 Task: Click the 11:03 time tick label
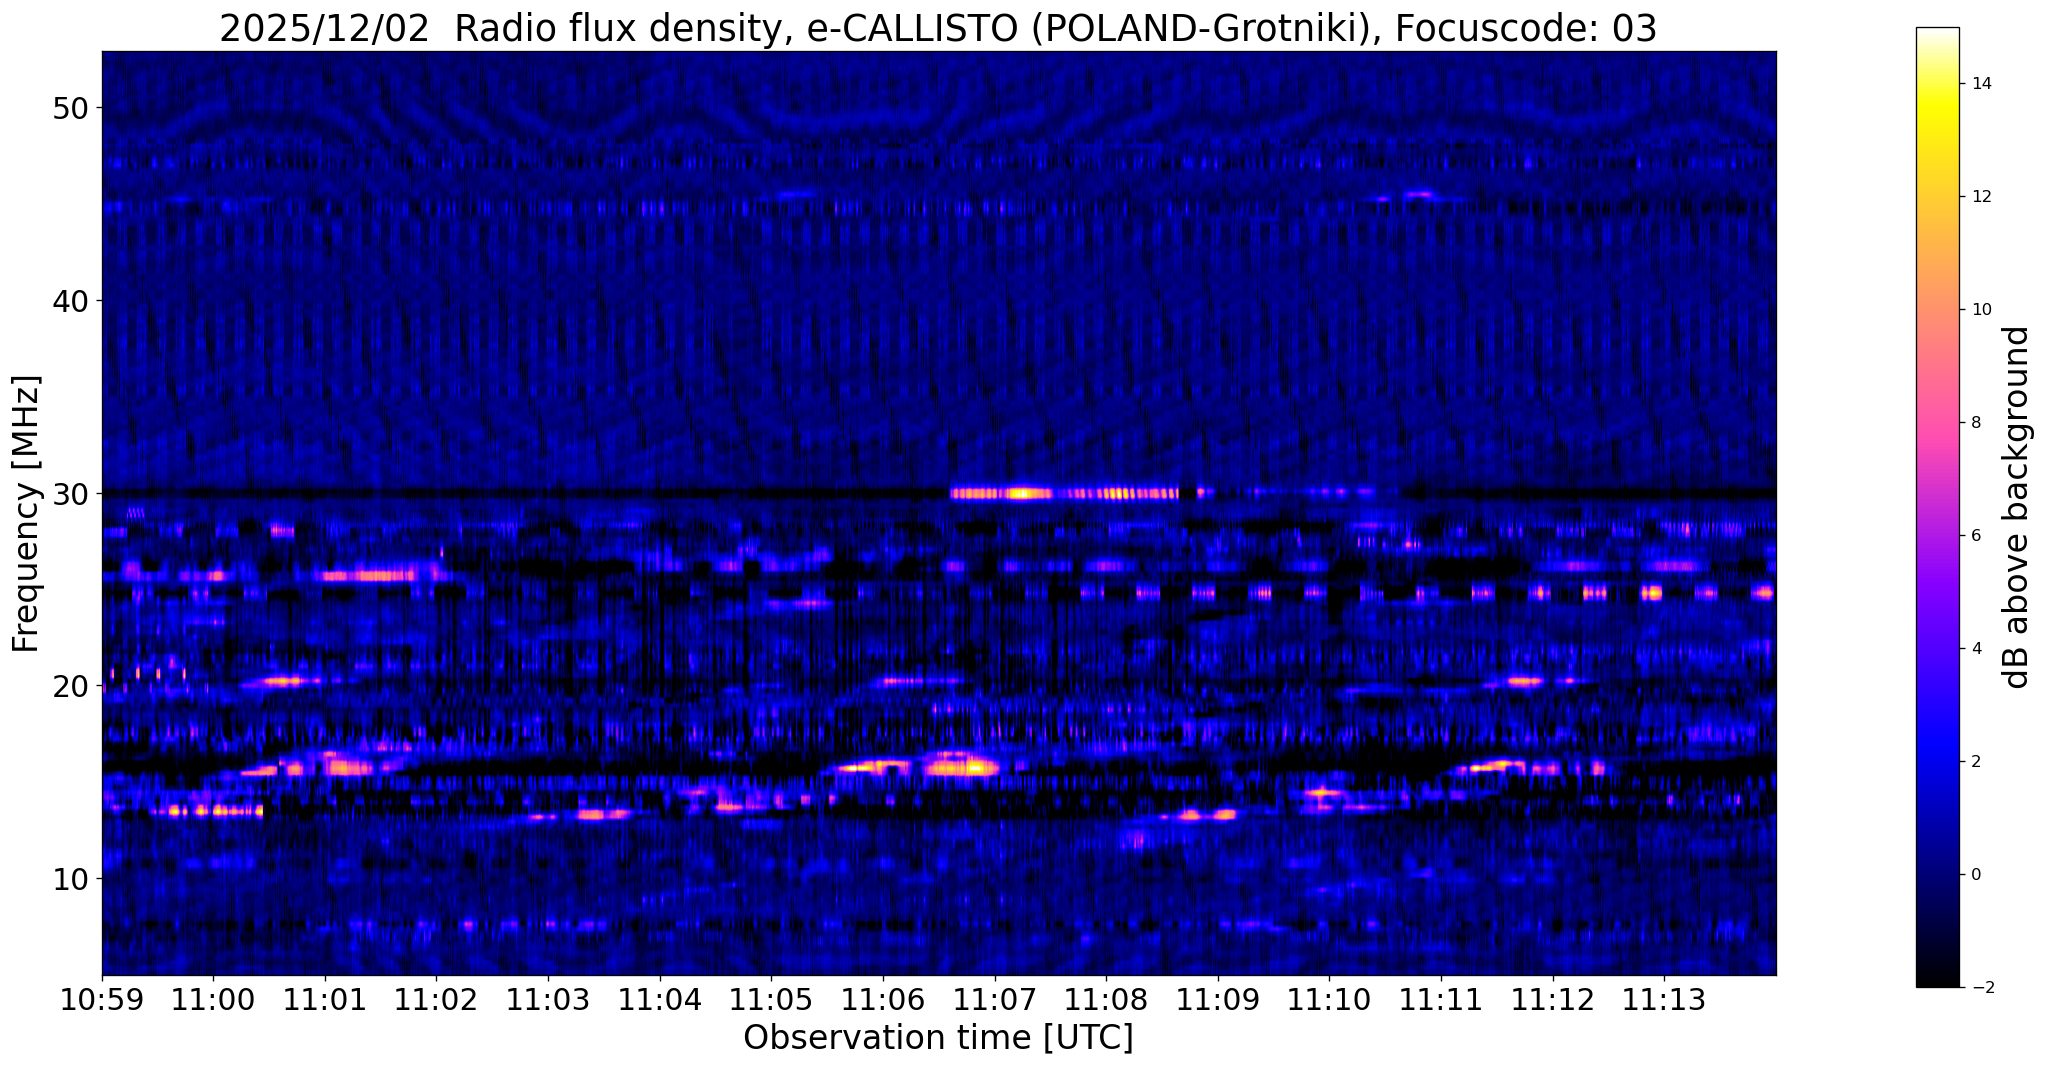tap(548, 999)
